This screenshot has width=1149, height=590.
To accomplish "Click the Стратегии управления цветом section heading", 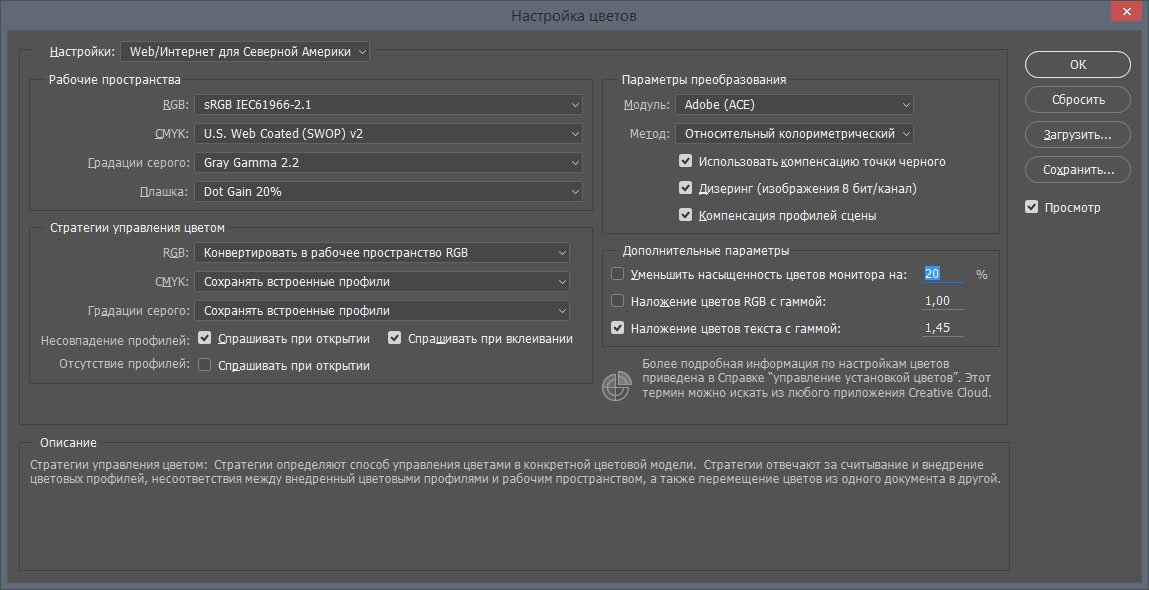I will (x=137, y=228).
